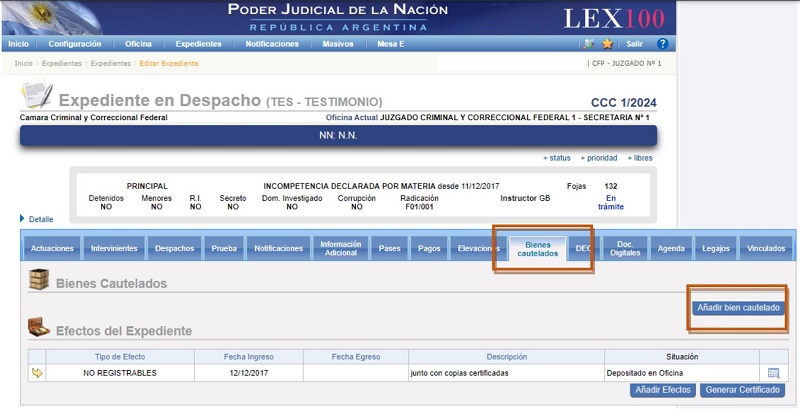Switch to the Agenda tab
The width and height of the screenshot is (800, 415).
671,248
